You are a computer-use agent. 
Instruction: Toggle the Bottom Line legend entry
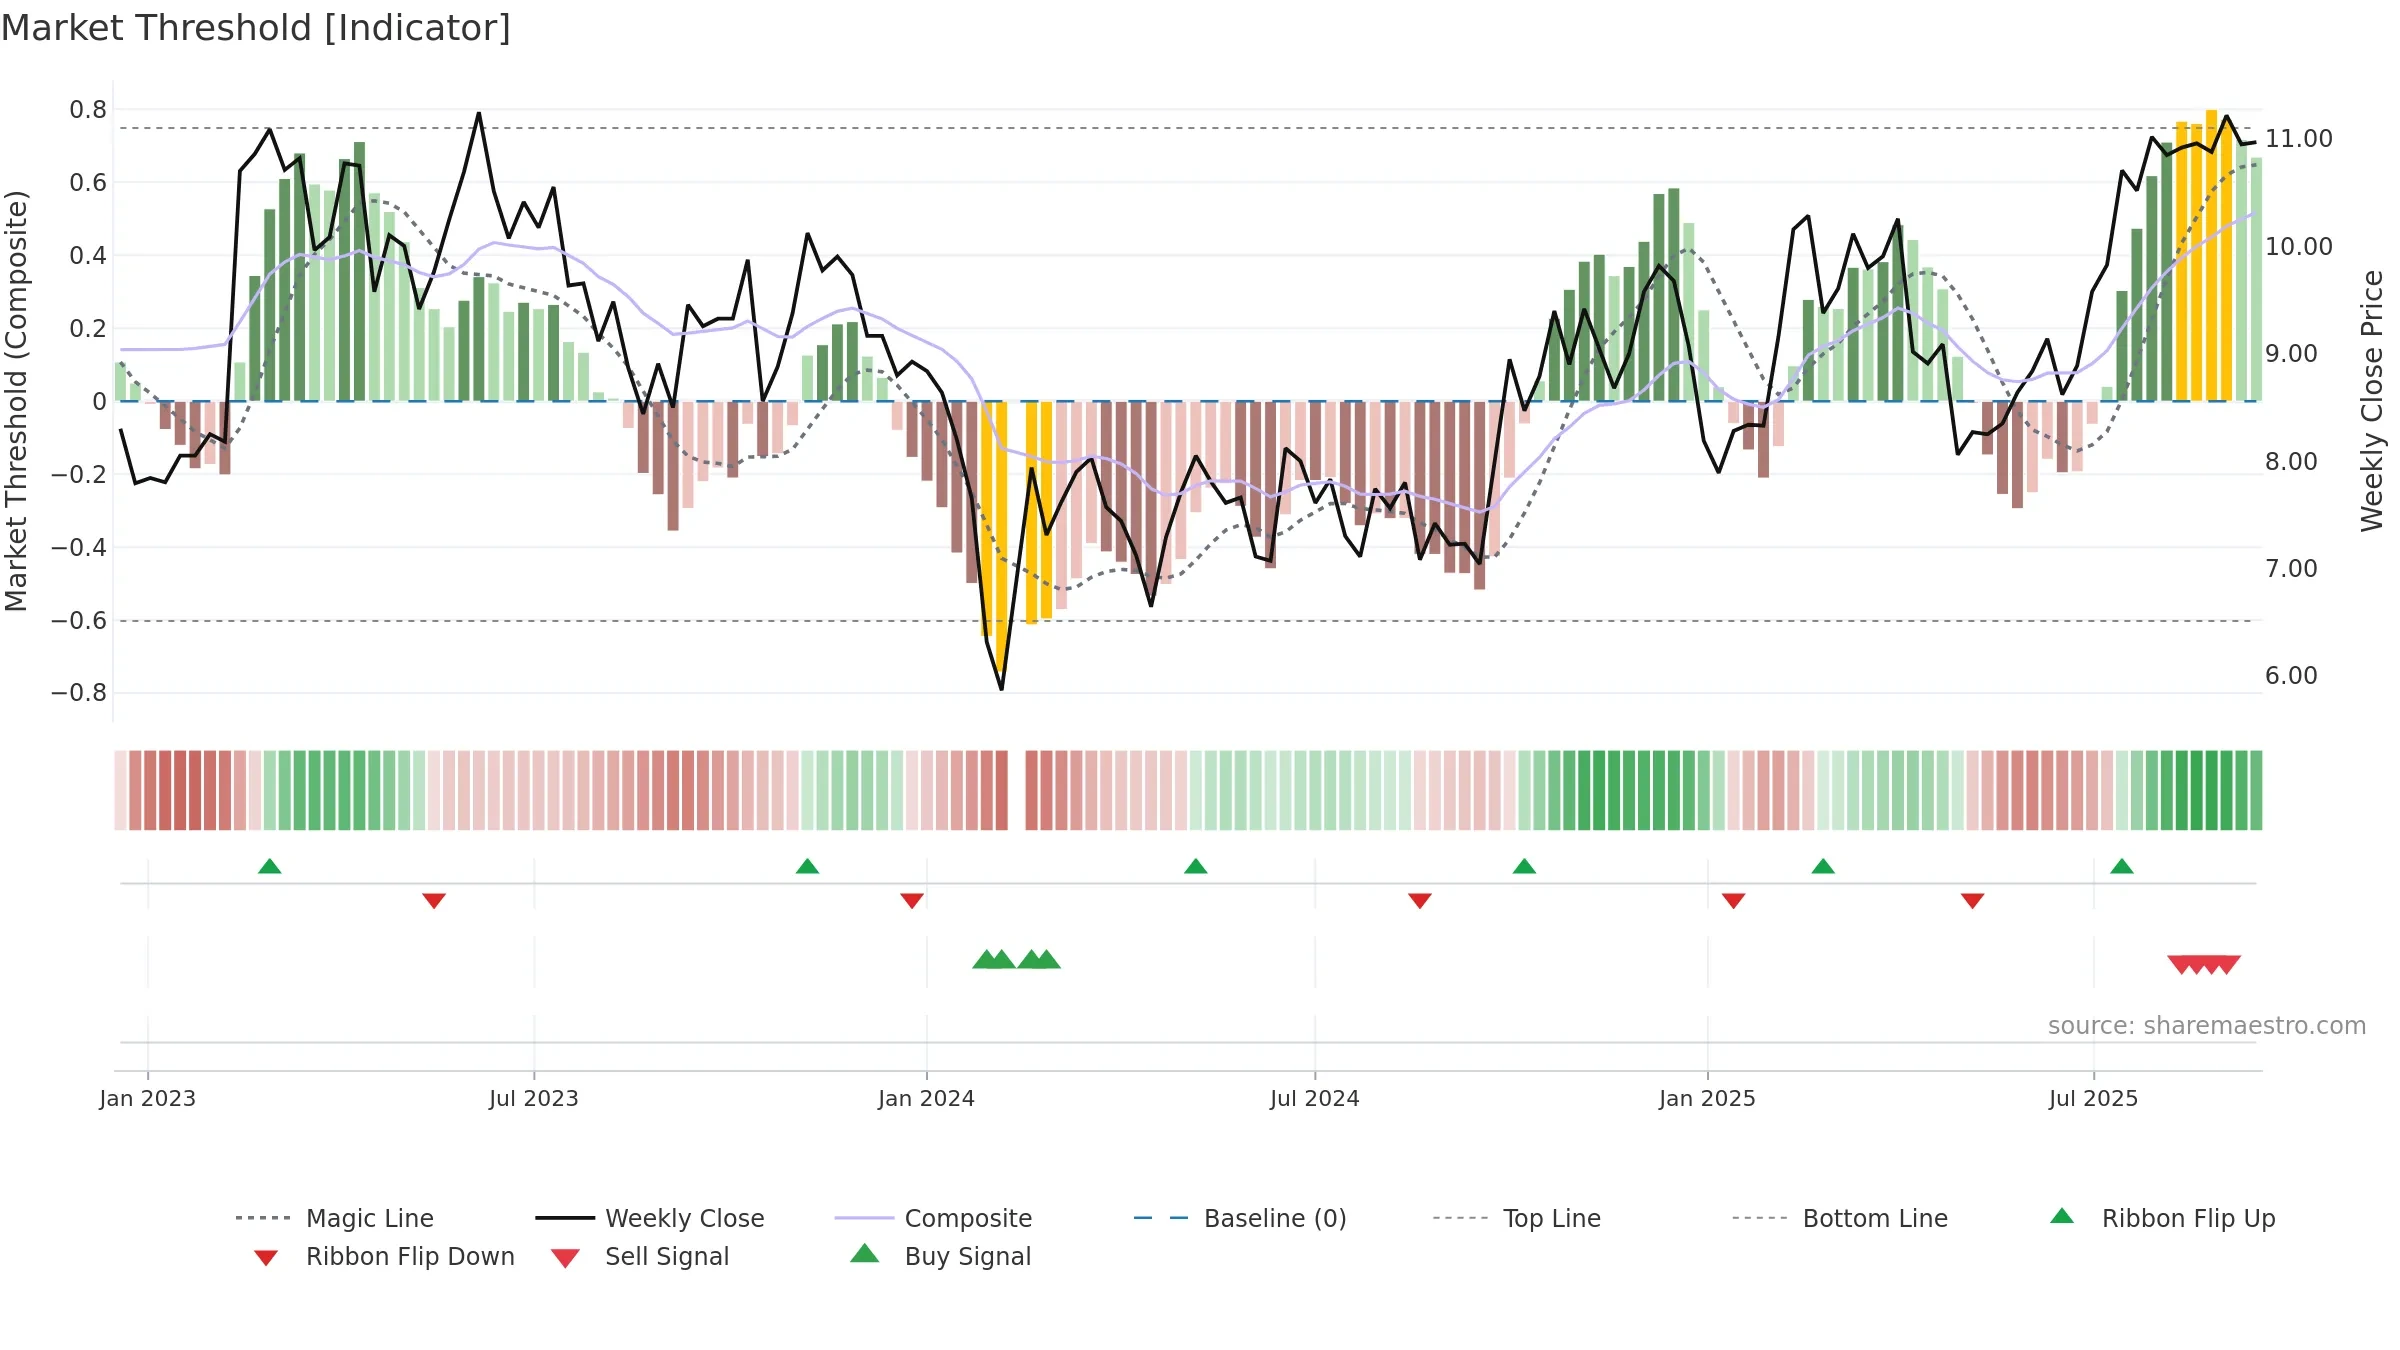[x=1840, y=1218]
